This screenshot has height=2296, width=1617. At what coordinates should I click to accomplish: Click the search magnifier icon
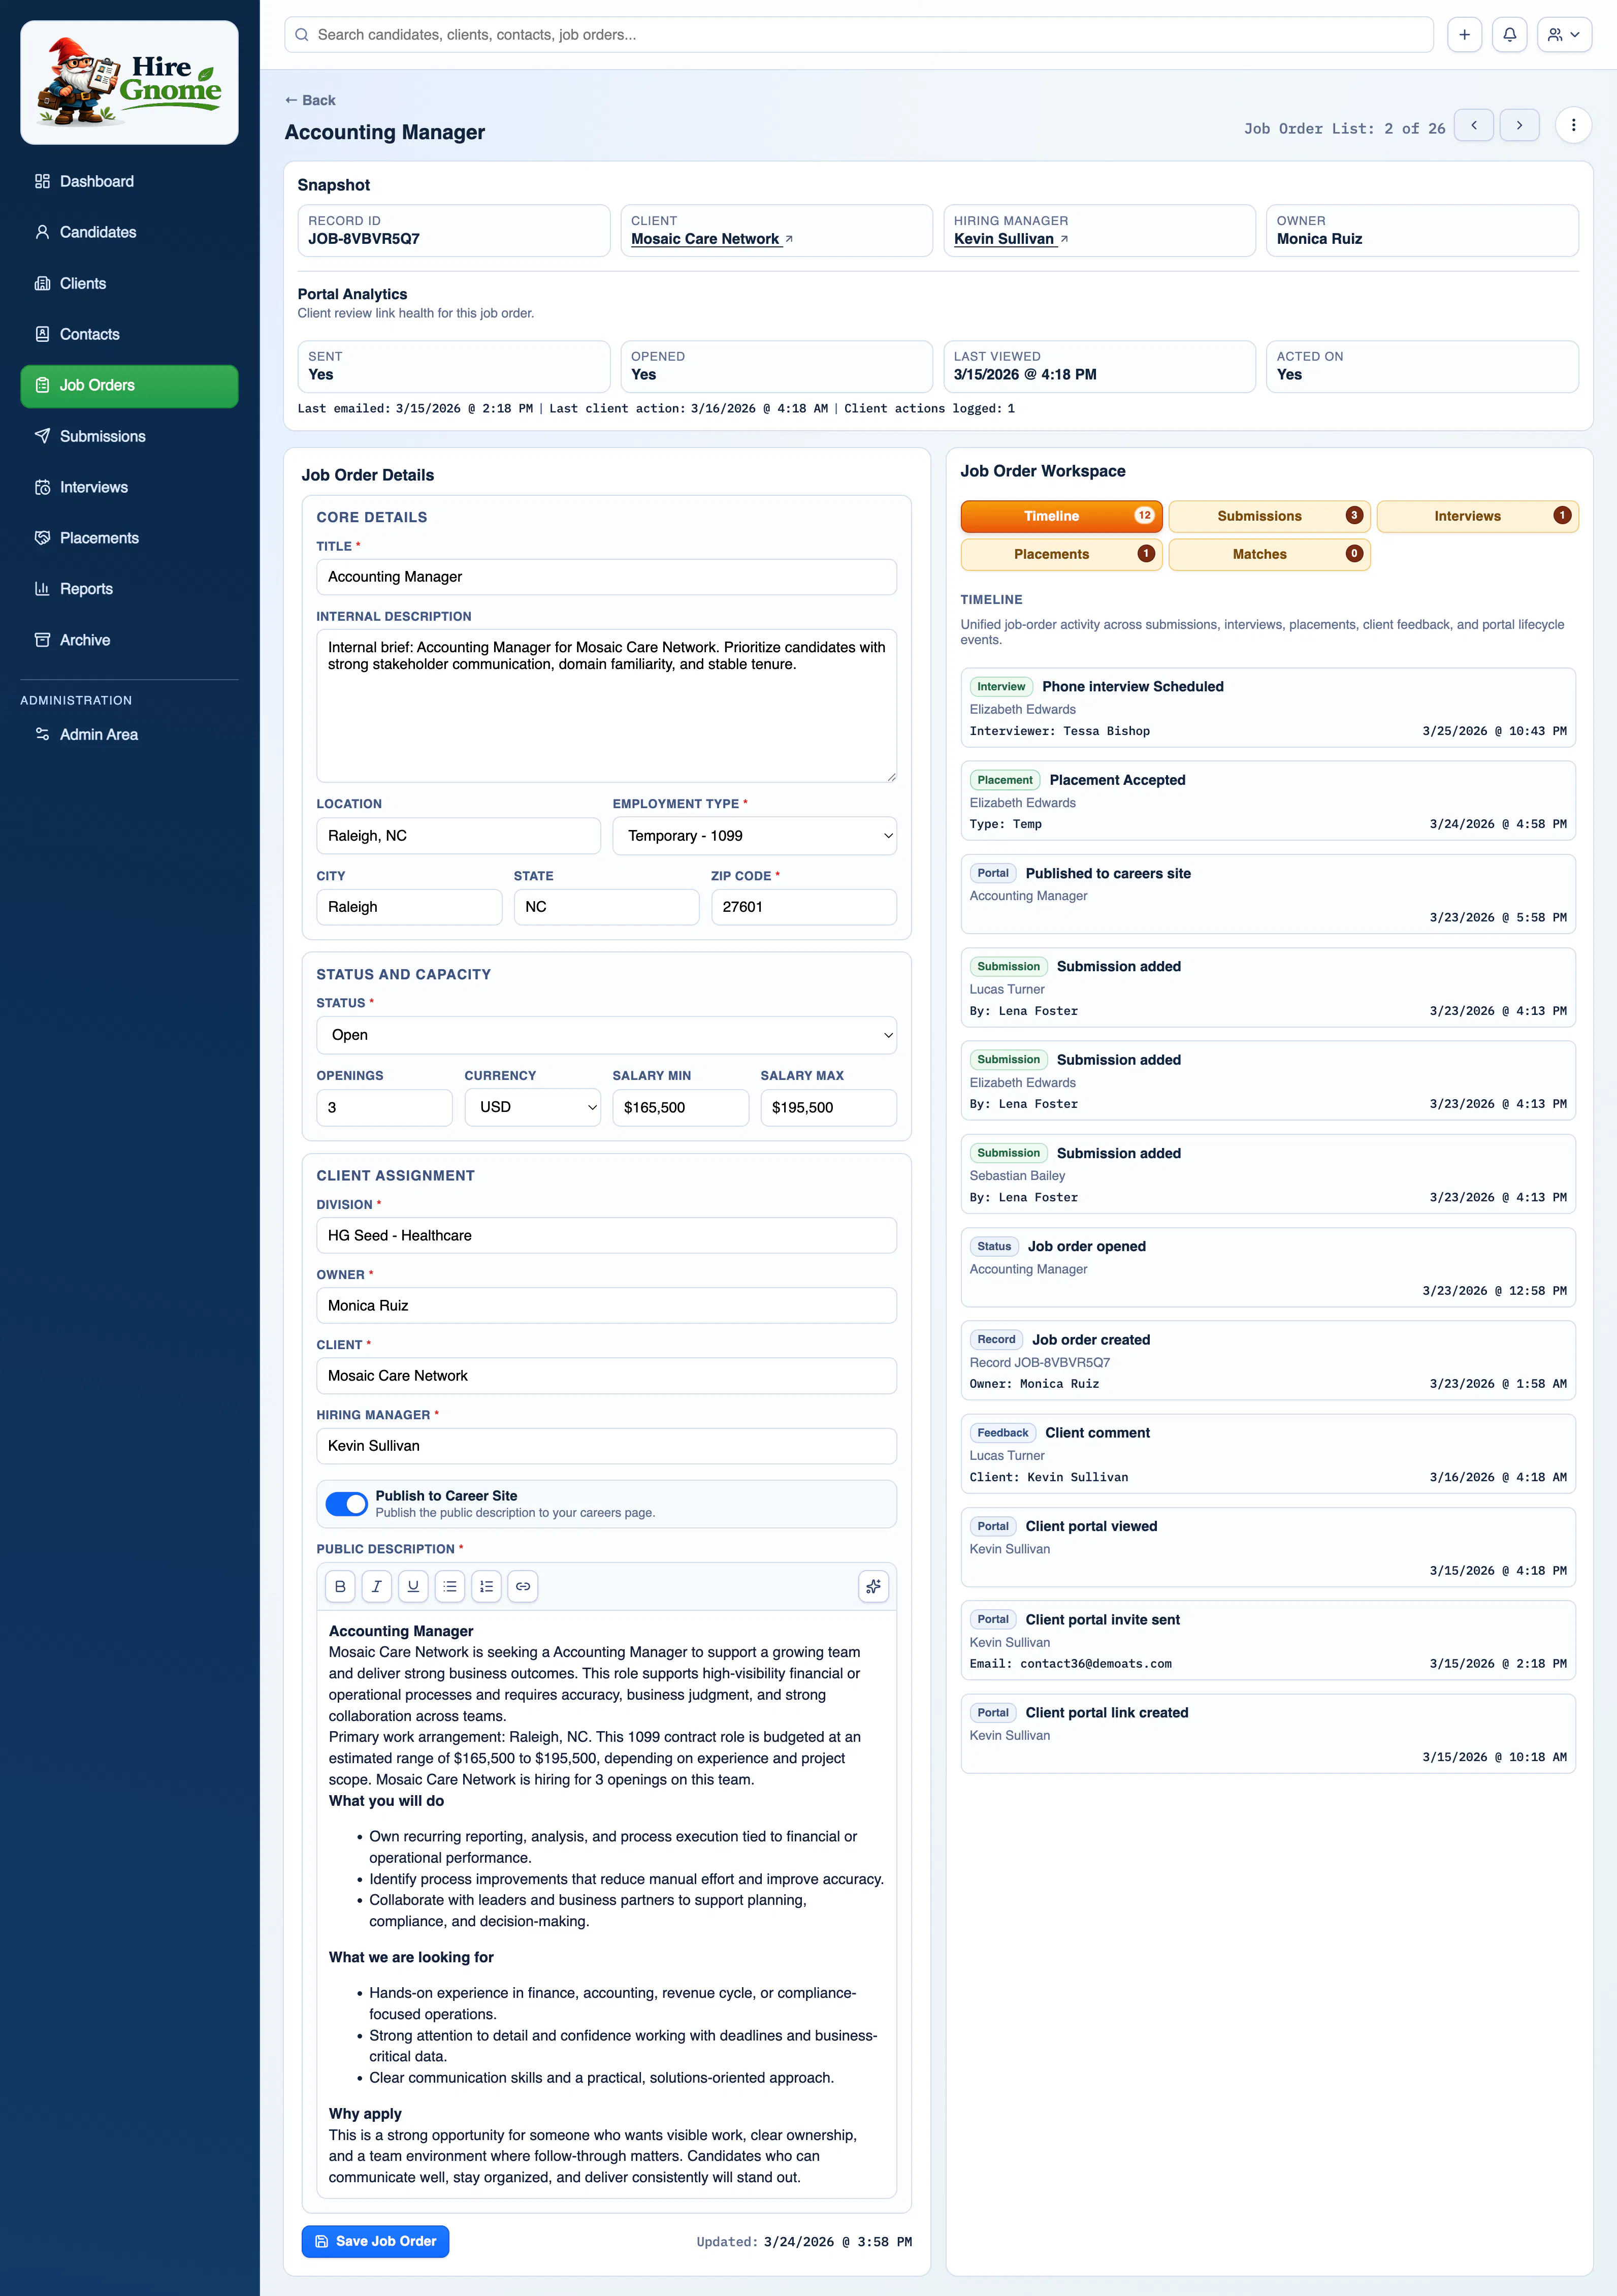[x=302, y=35]
